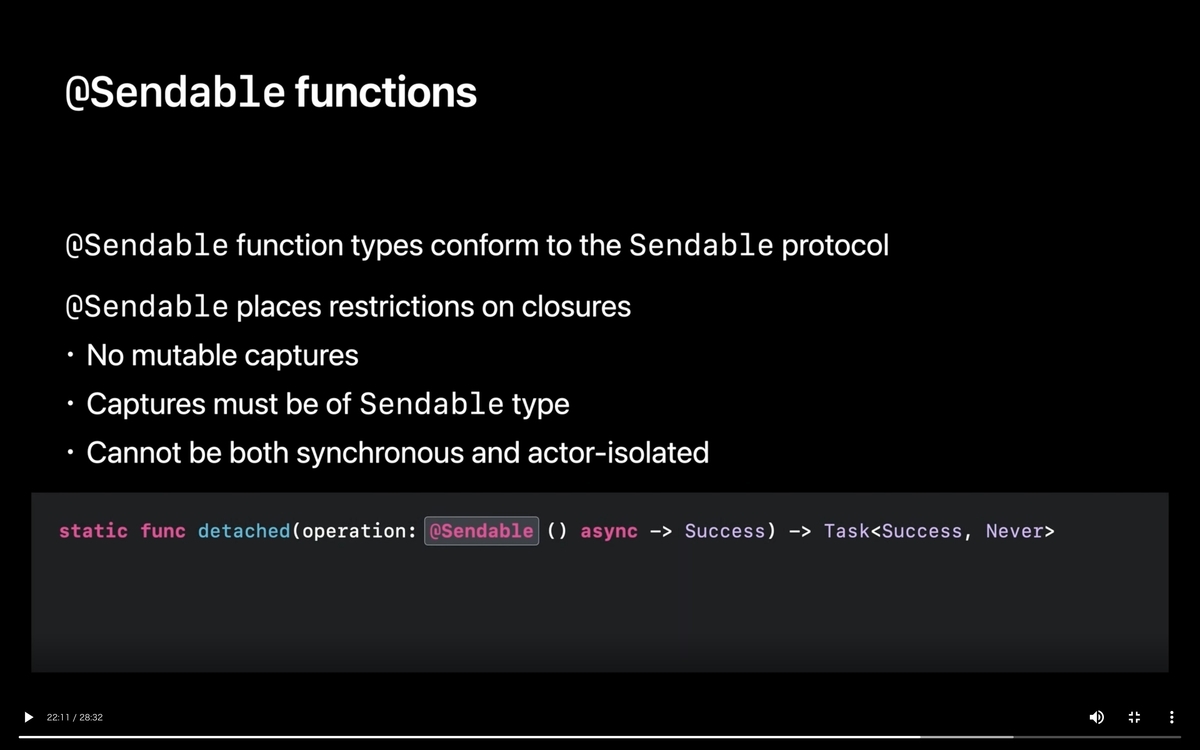
Task: Click the played portion of the progress bar
Action: 469,737
